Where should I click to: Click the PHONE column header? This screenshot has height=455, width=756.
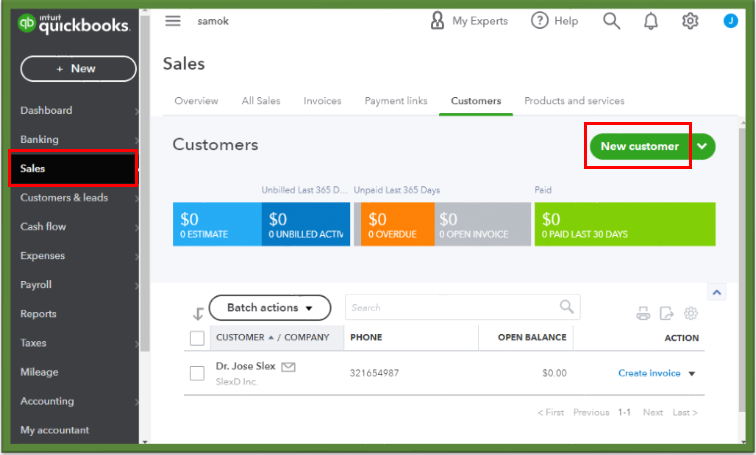(x=366, y=337)
